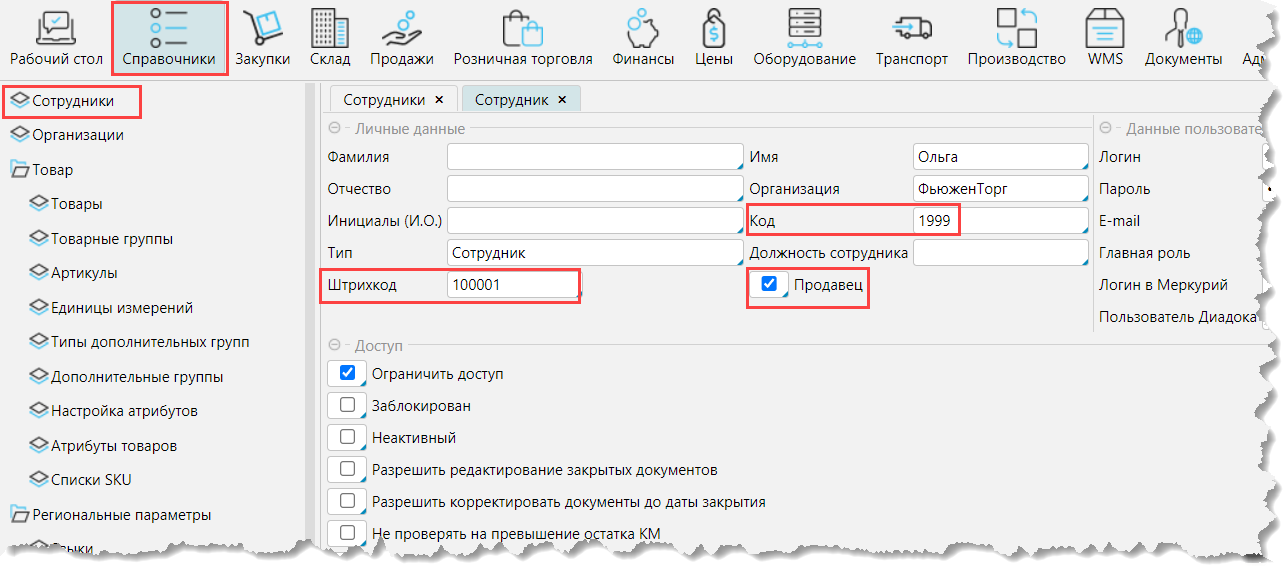Uncheck the Продавец checkbox
The image size is (1285, 566).
point(768,285)
